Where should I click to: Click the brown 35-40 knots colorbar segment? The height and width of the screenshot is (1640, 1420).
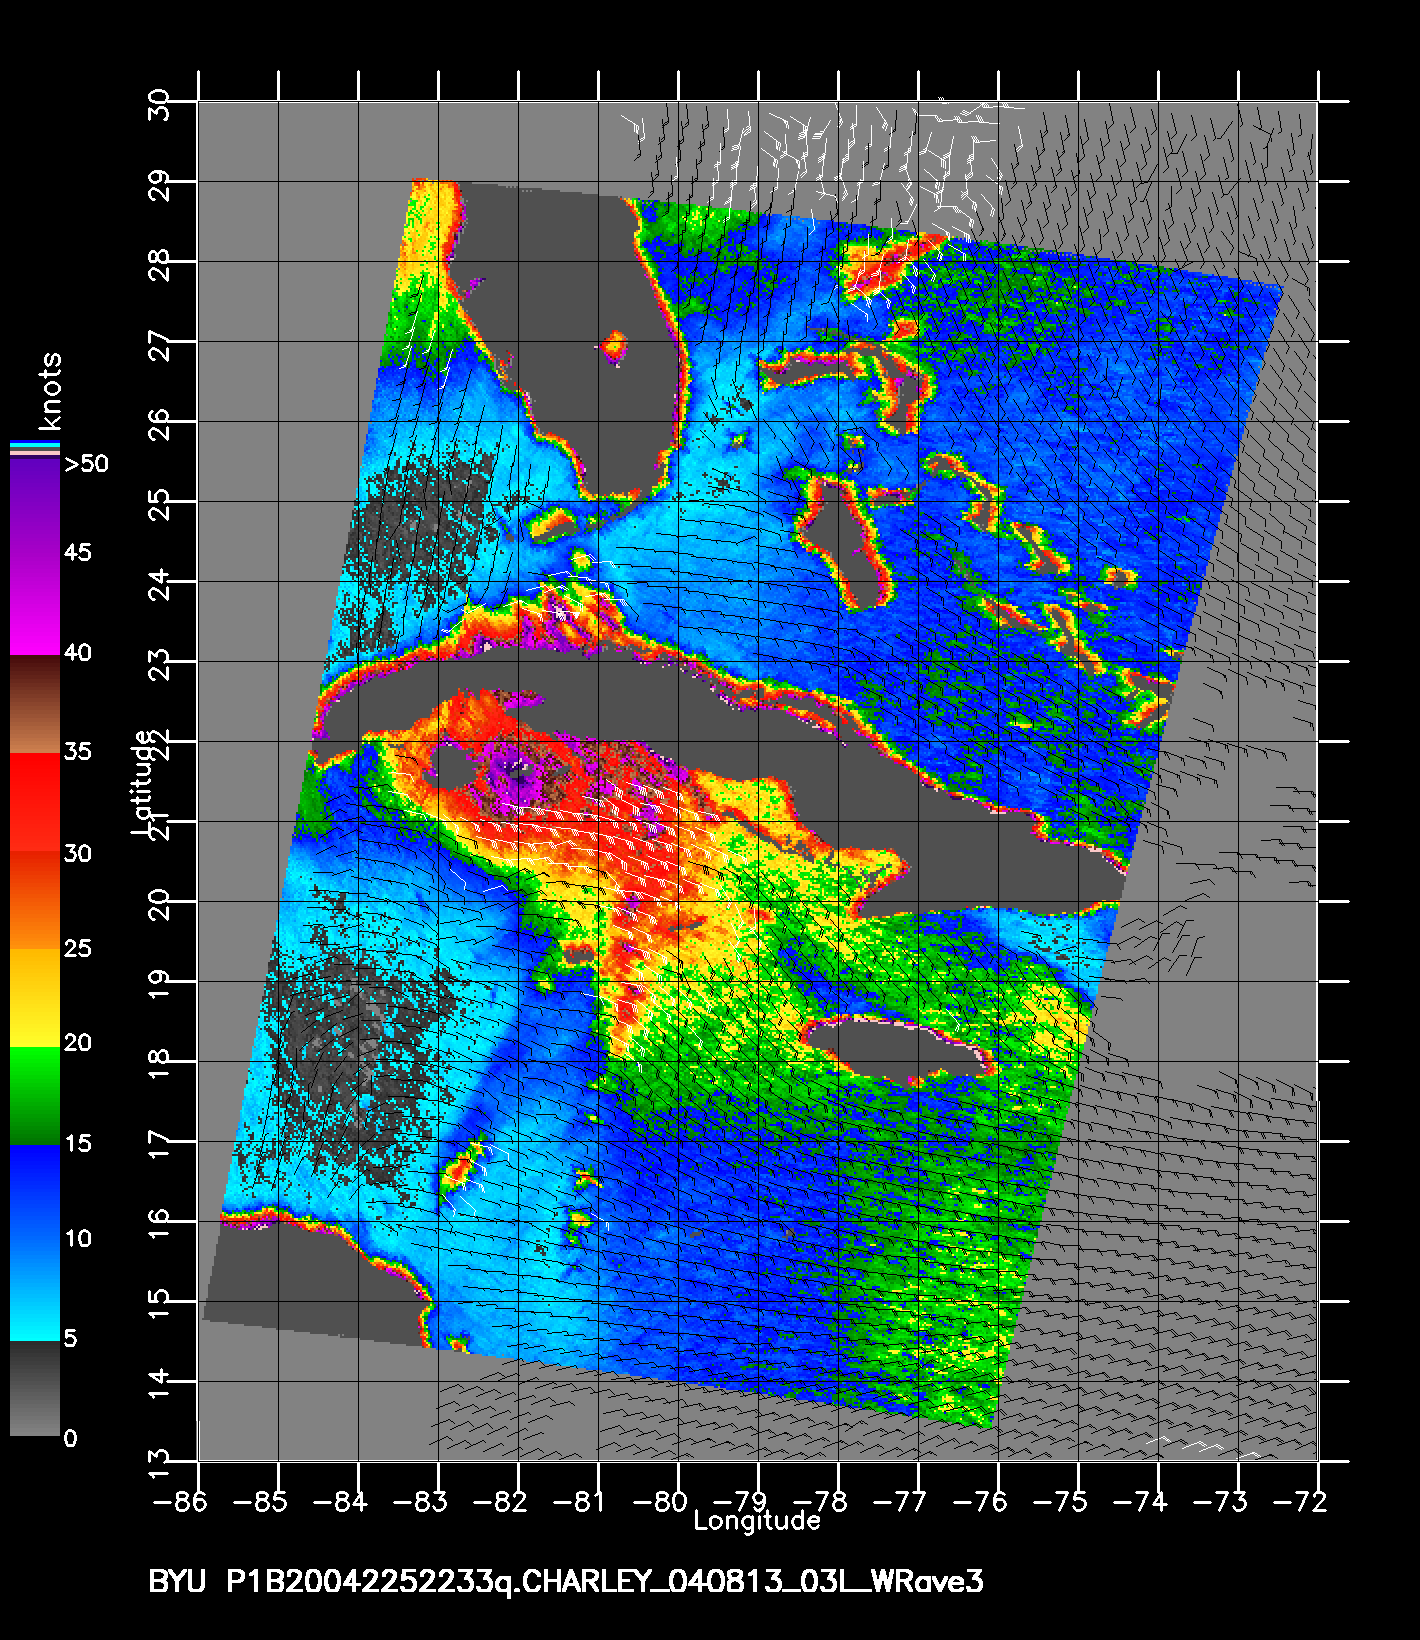35,704
